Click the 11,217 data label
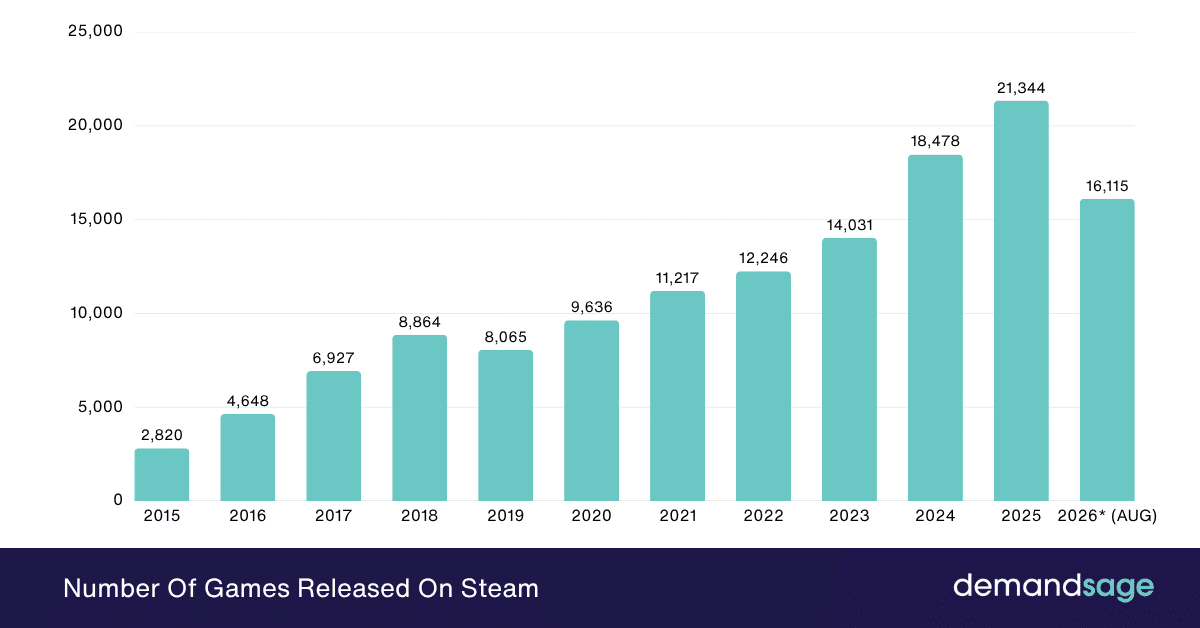Viewport: 1200px width, 628px height. pos(677,278)
